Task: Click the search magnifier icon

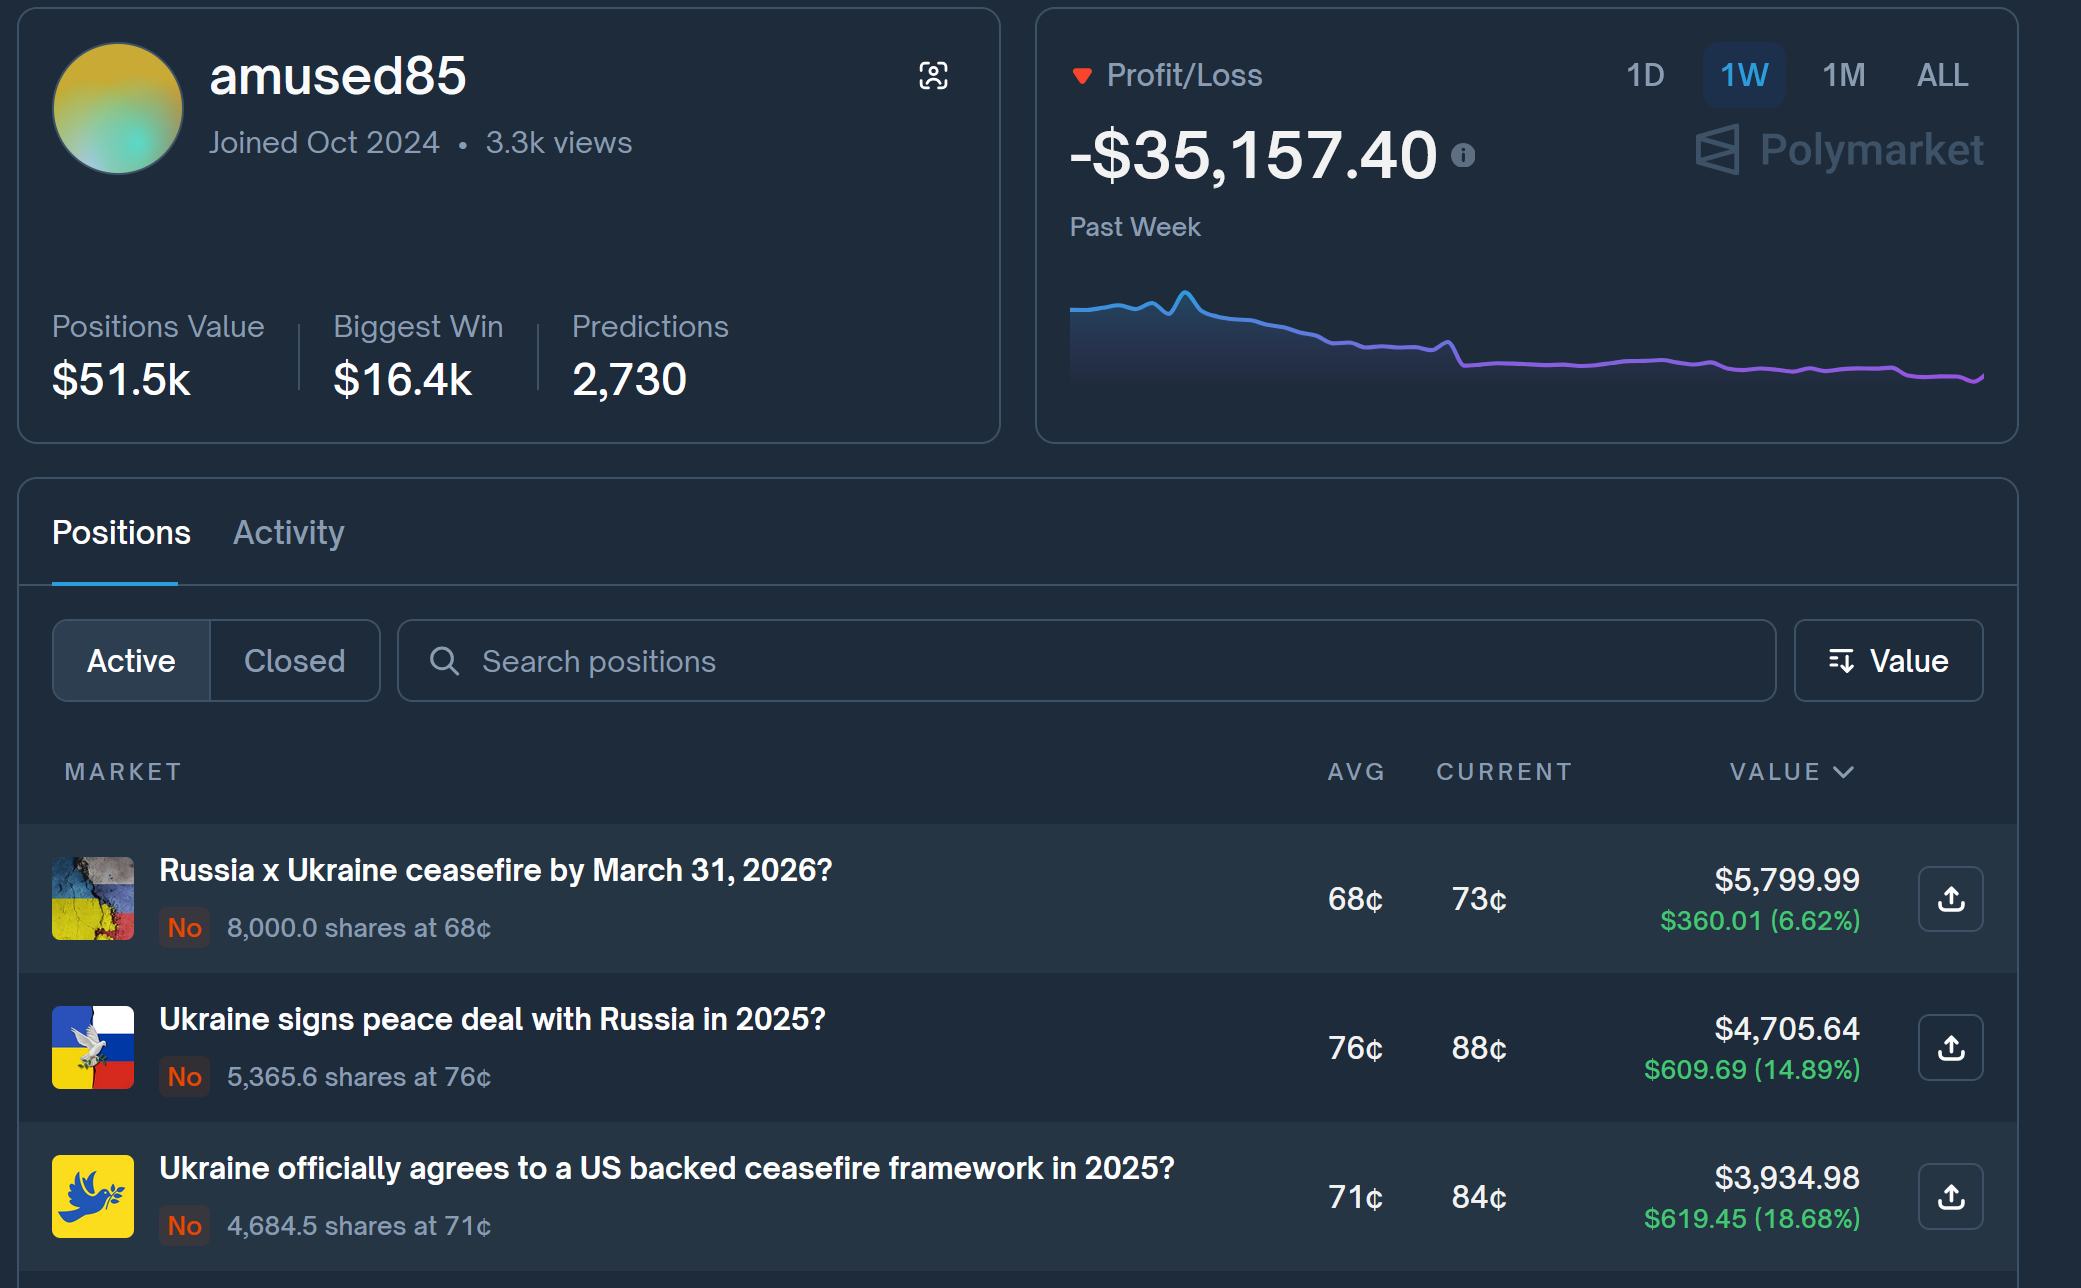Action: [x=444, y=661]
